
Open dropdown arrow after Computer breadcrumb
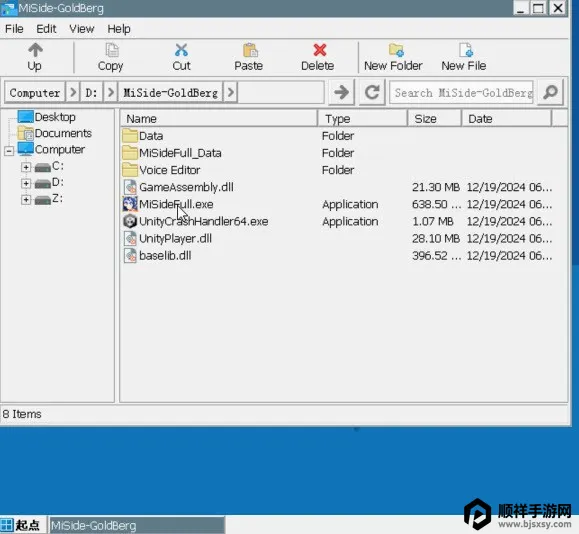(73, 92)
